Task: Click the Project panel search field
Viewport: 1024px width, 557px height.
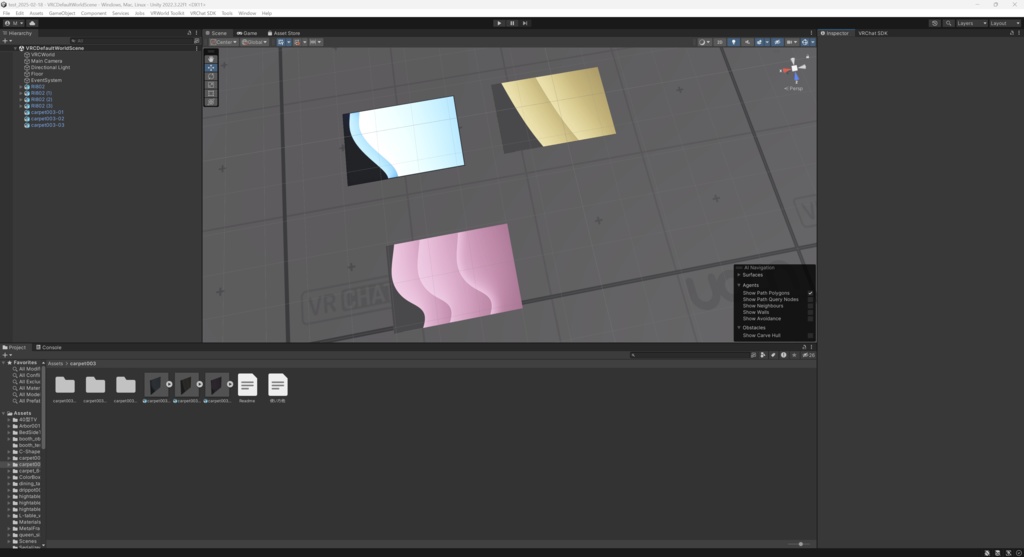Action: coord(689,355)
